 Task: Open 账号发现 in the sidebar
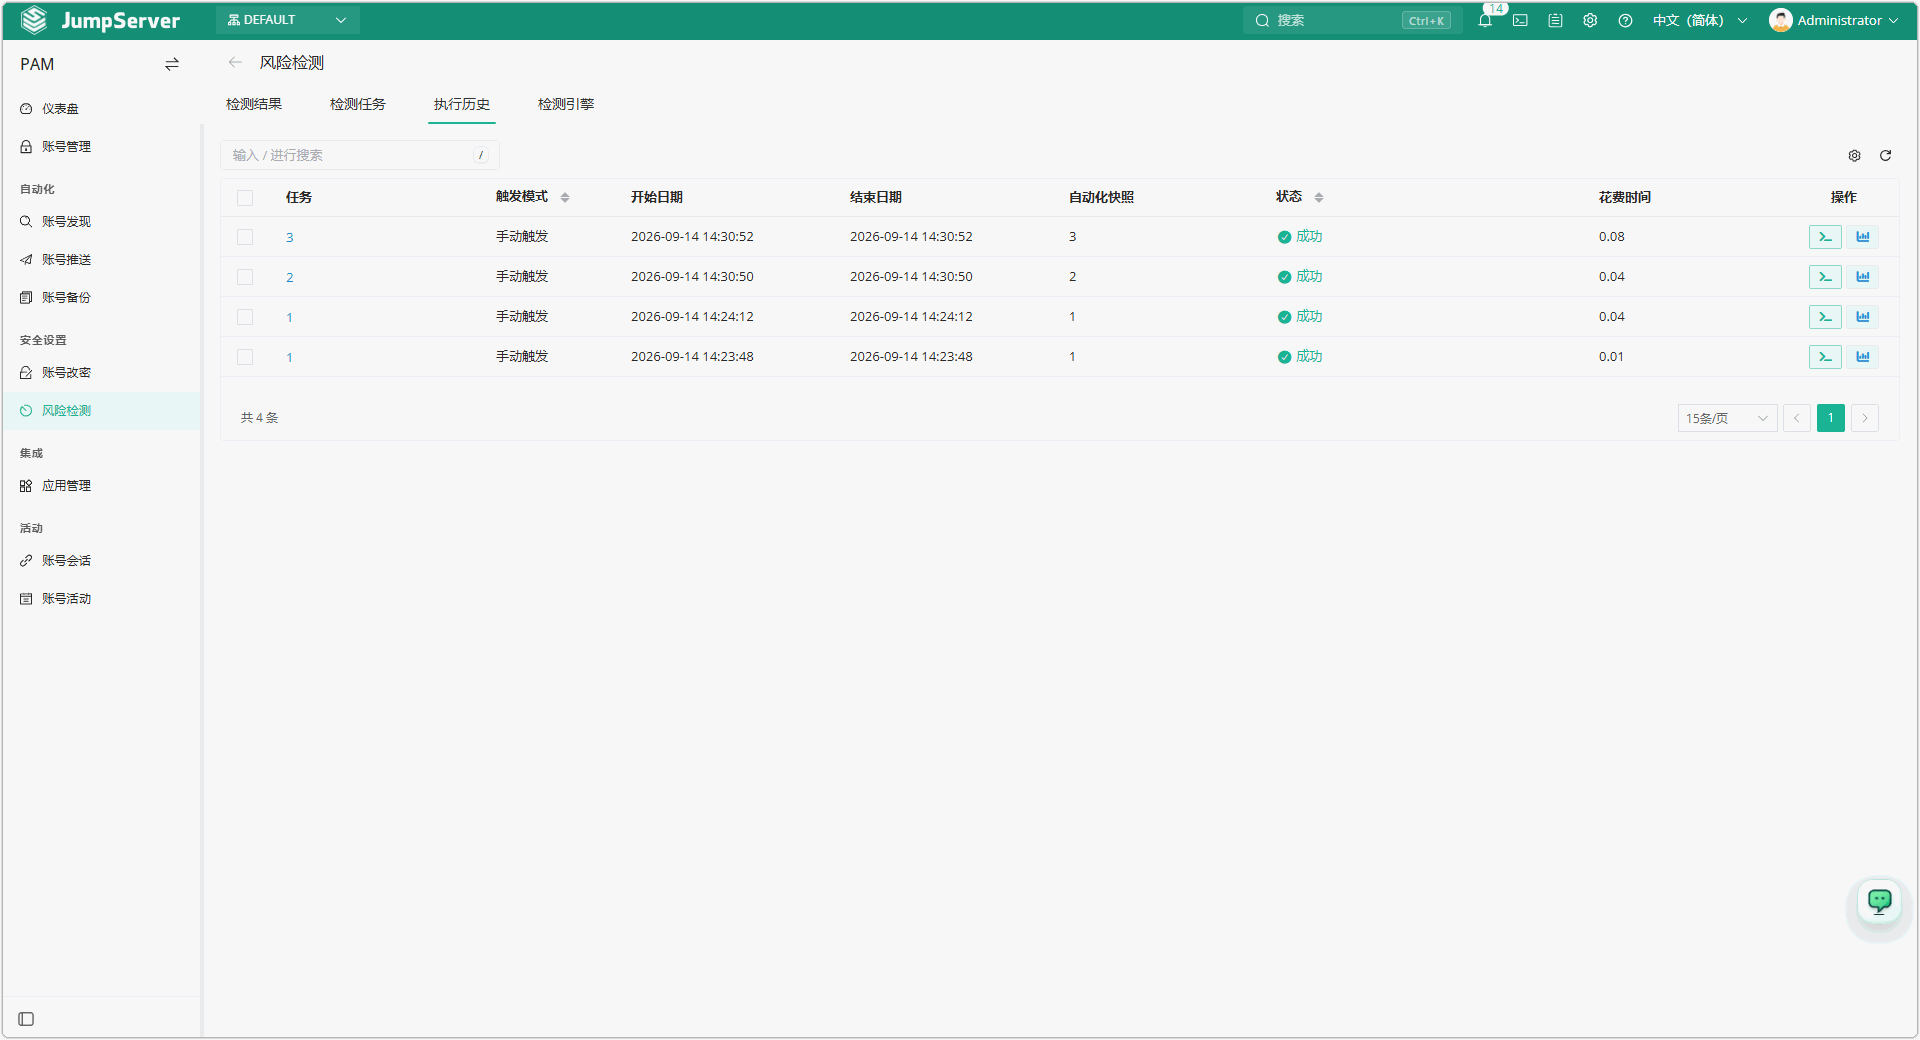[x=66, y=222]
